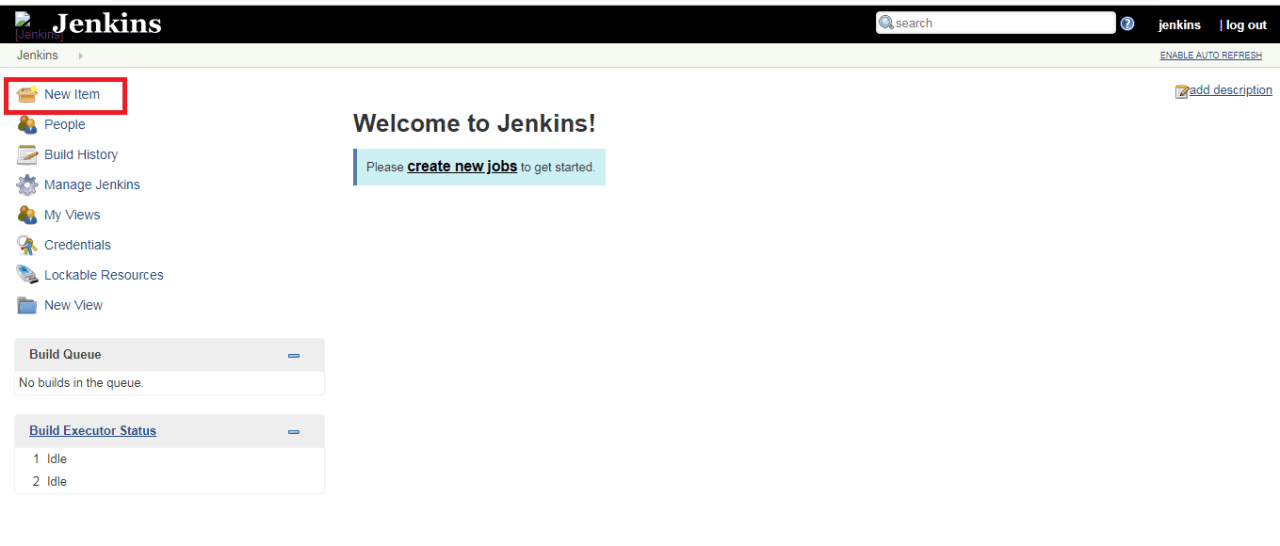Click the create new jobs link
1280x546 pixels.
(x=462, y=166)
